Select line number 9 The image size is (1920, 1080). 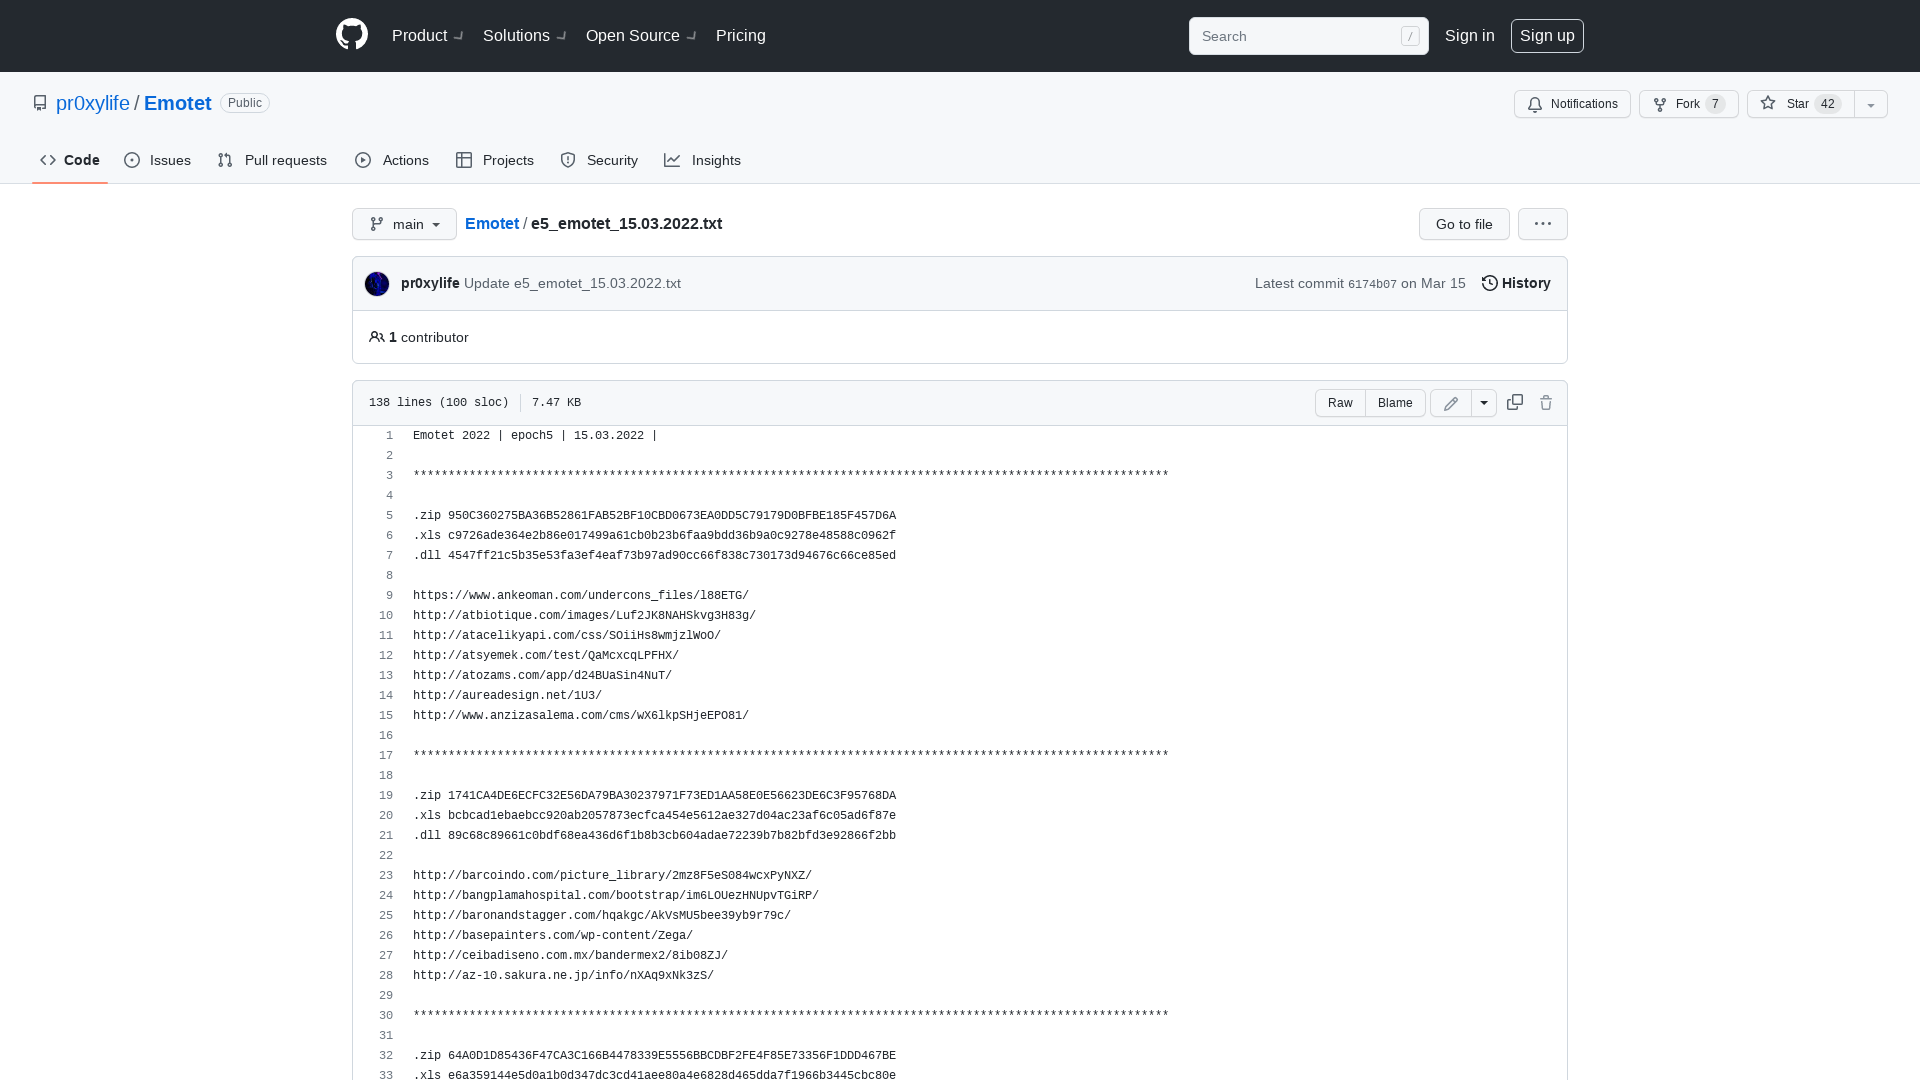(x=389, y=596)
